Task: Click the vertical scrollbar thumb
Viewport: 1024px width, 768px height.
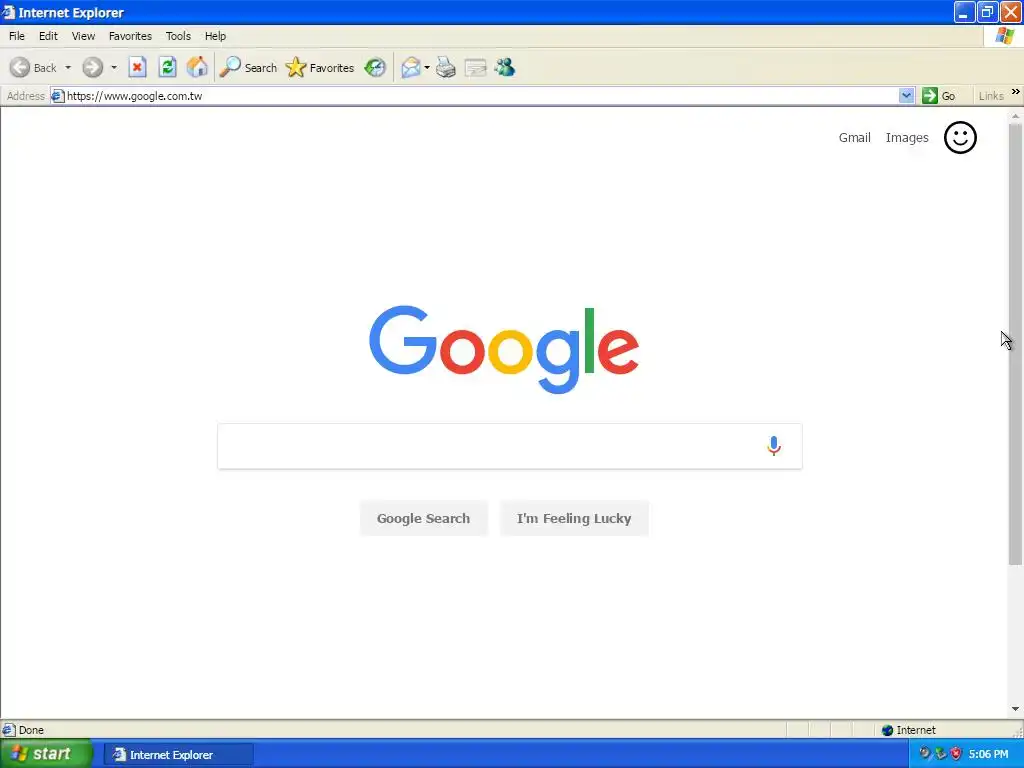Action: point(1015,344)
